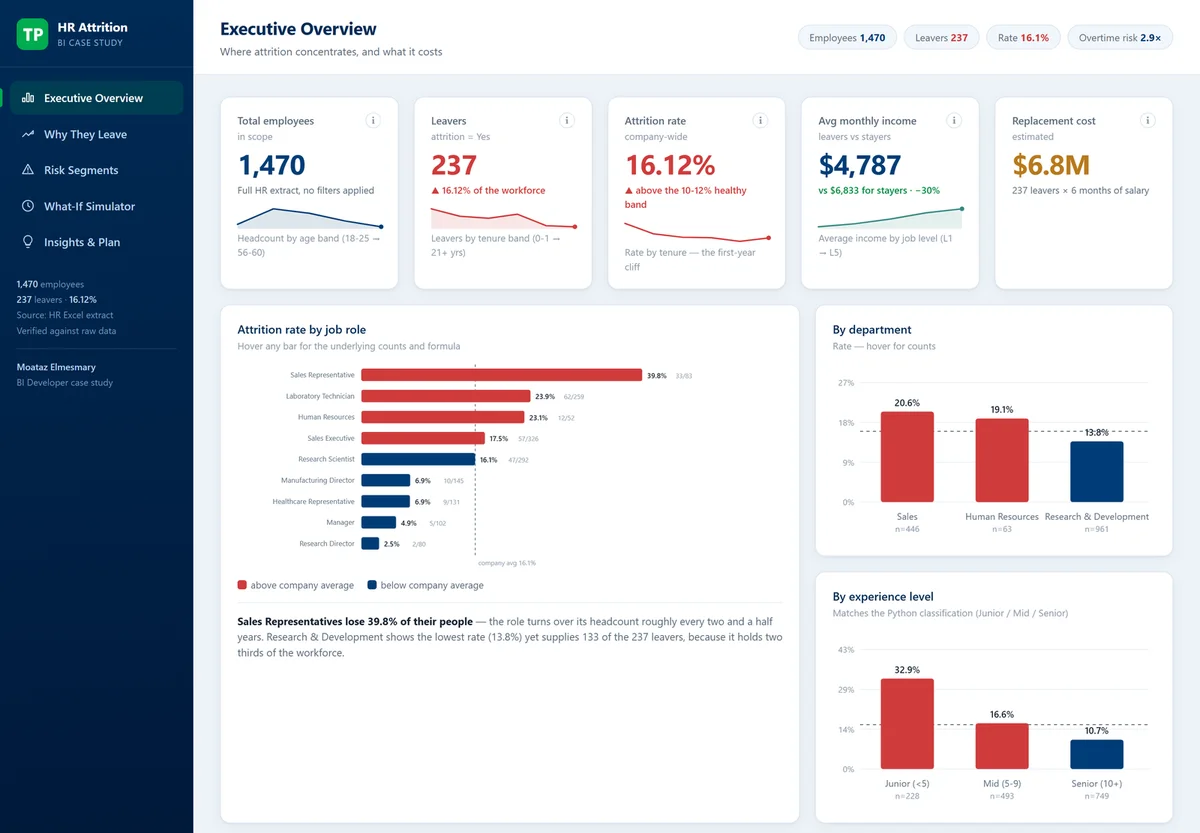Click the HR Attrition title in sidebar
The width and height of the screenshot is (1200, 833).
[93, 27]
